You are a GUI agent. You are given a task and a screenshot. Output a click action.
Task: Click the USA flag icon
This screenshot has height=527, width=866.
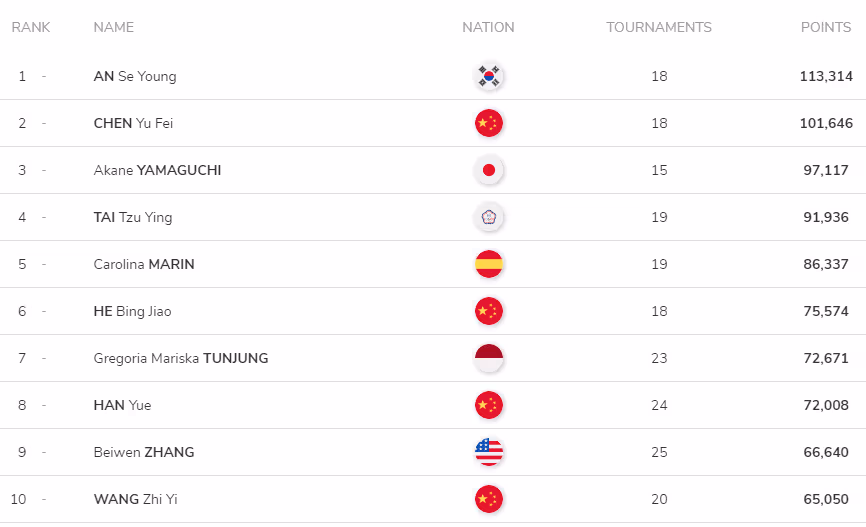coord(489,452)
